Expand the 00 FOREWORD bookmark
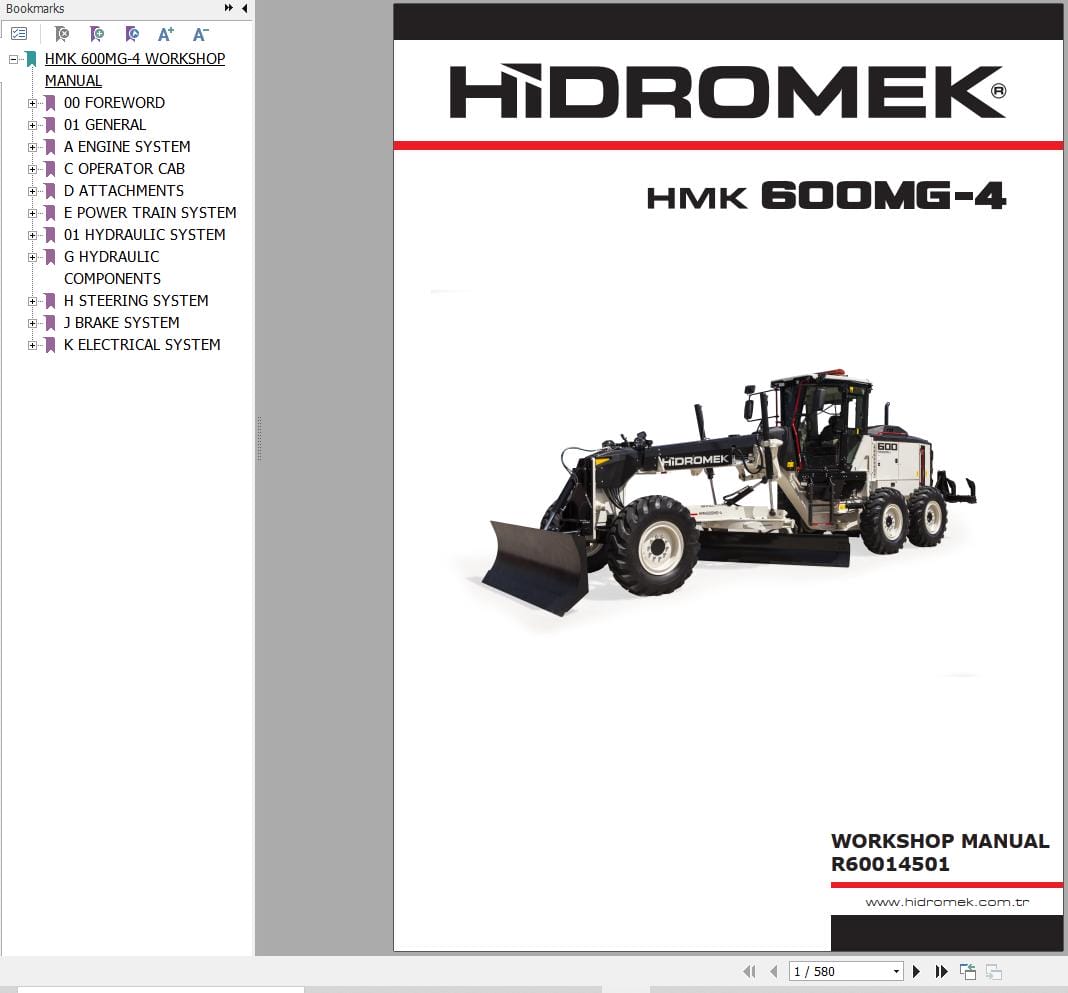Screen dimensions: 1068x993 pos(32,103)
